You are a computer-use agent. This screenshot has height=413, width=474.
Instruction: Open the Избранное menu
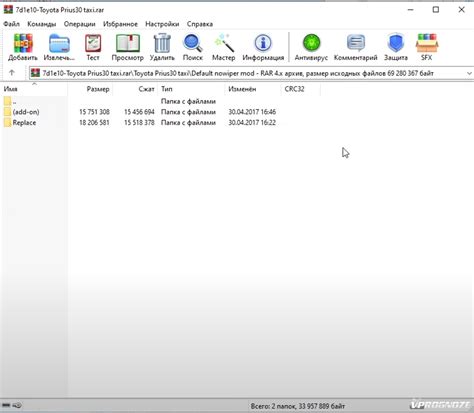point(120,24)
